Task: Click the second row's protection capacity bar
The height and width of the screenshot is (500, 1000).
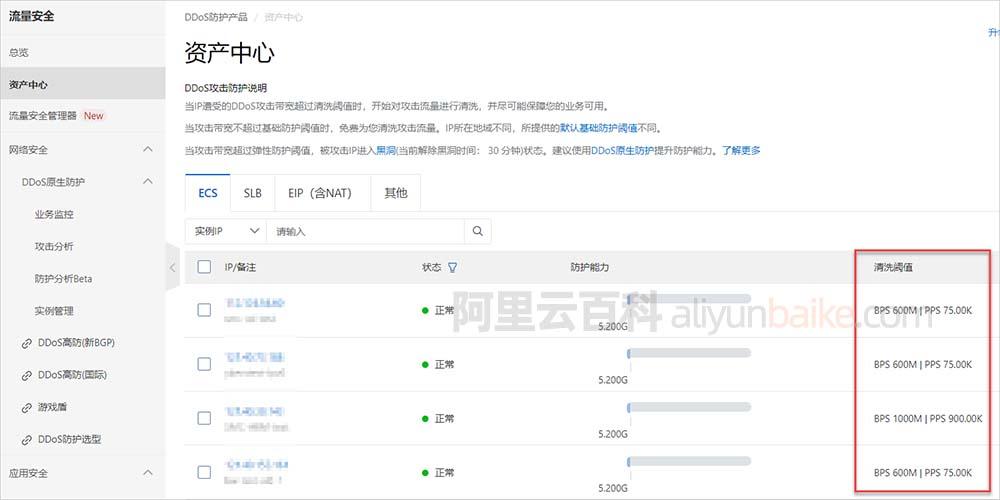Action: pyautogui.click(x=689, y=353)
